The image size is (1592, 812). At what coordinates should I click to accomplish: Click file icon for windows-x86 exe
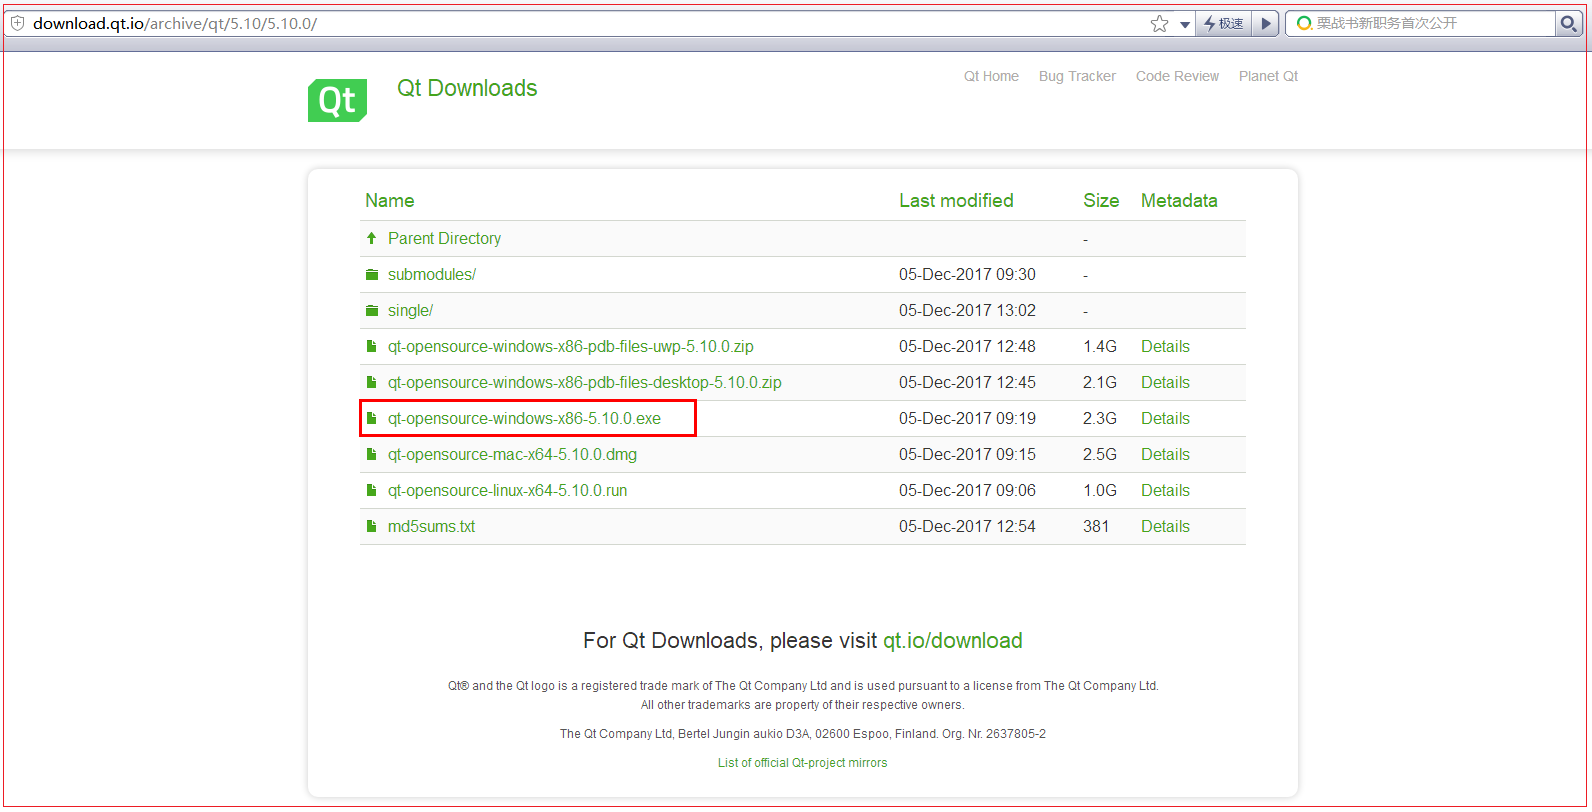[x=371, y=418]
